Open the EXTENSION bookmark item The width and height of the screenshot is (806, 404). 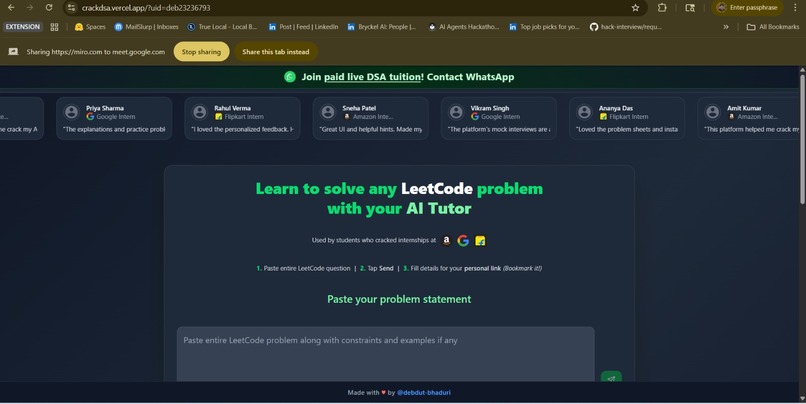[x=23, y=27]
